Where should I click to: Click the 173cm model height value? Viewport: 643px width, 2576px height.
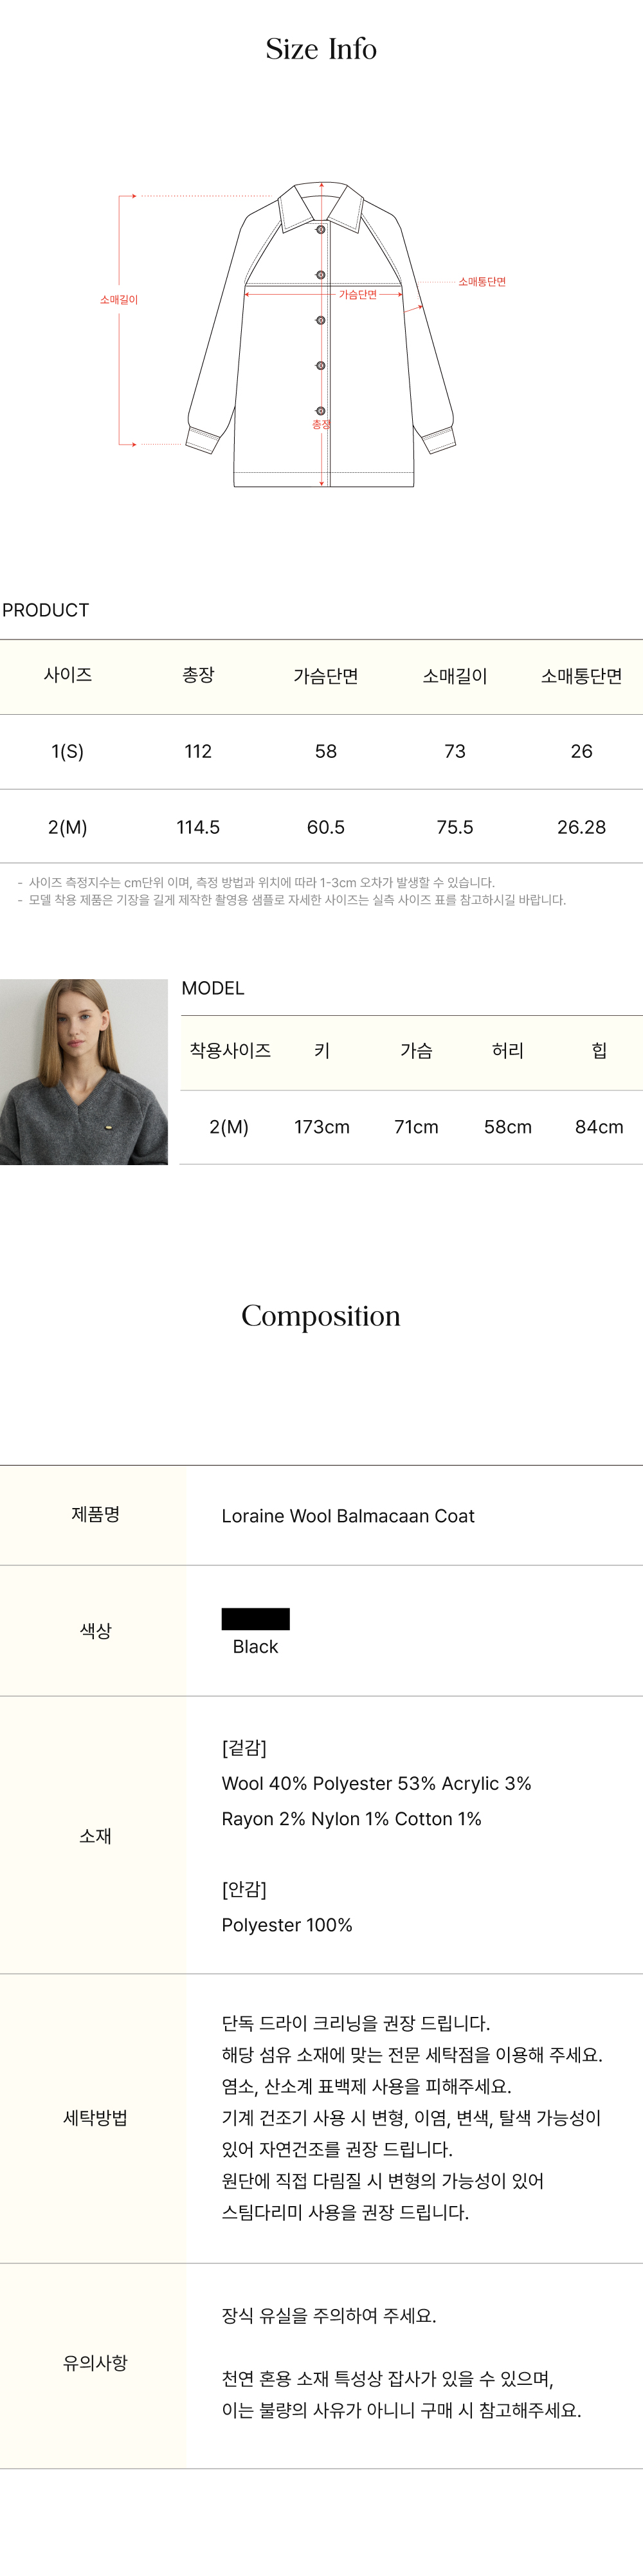(x=322, y=1127)
